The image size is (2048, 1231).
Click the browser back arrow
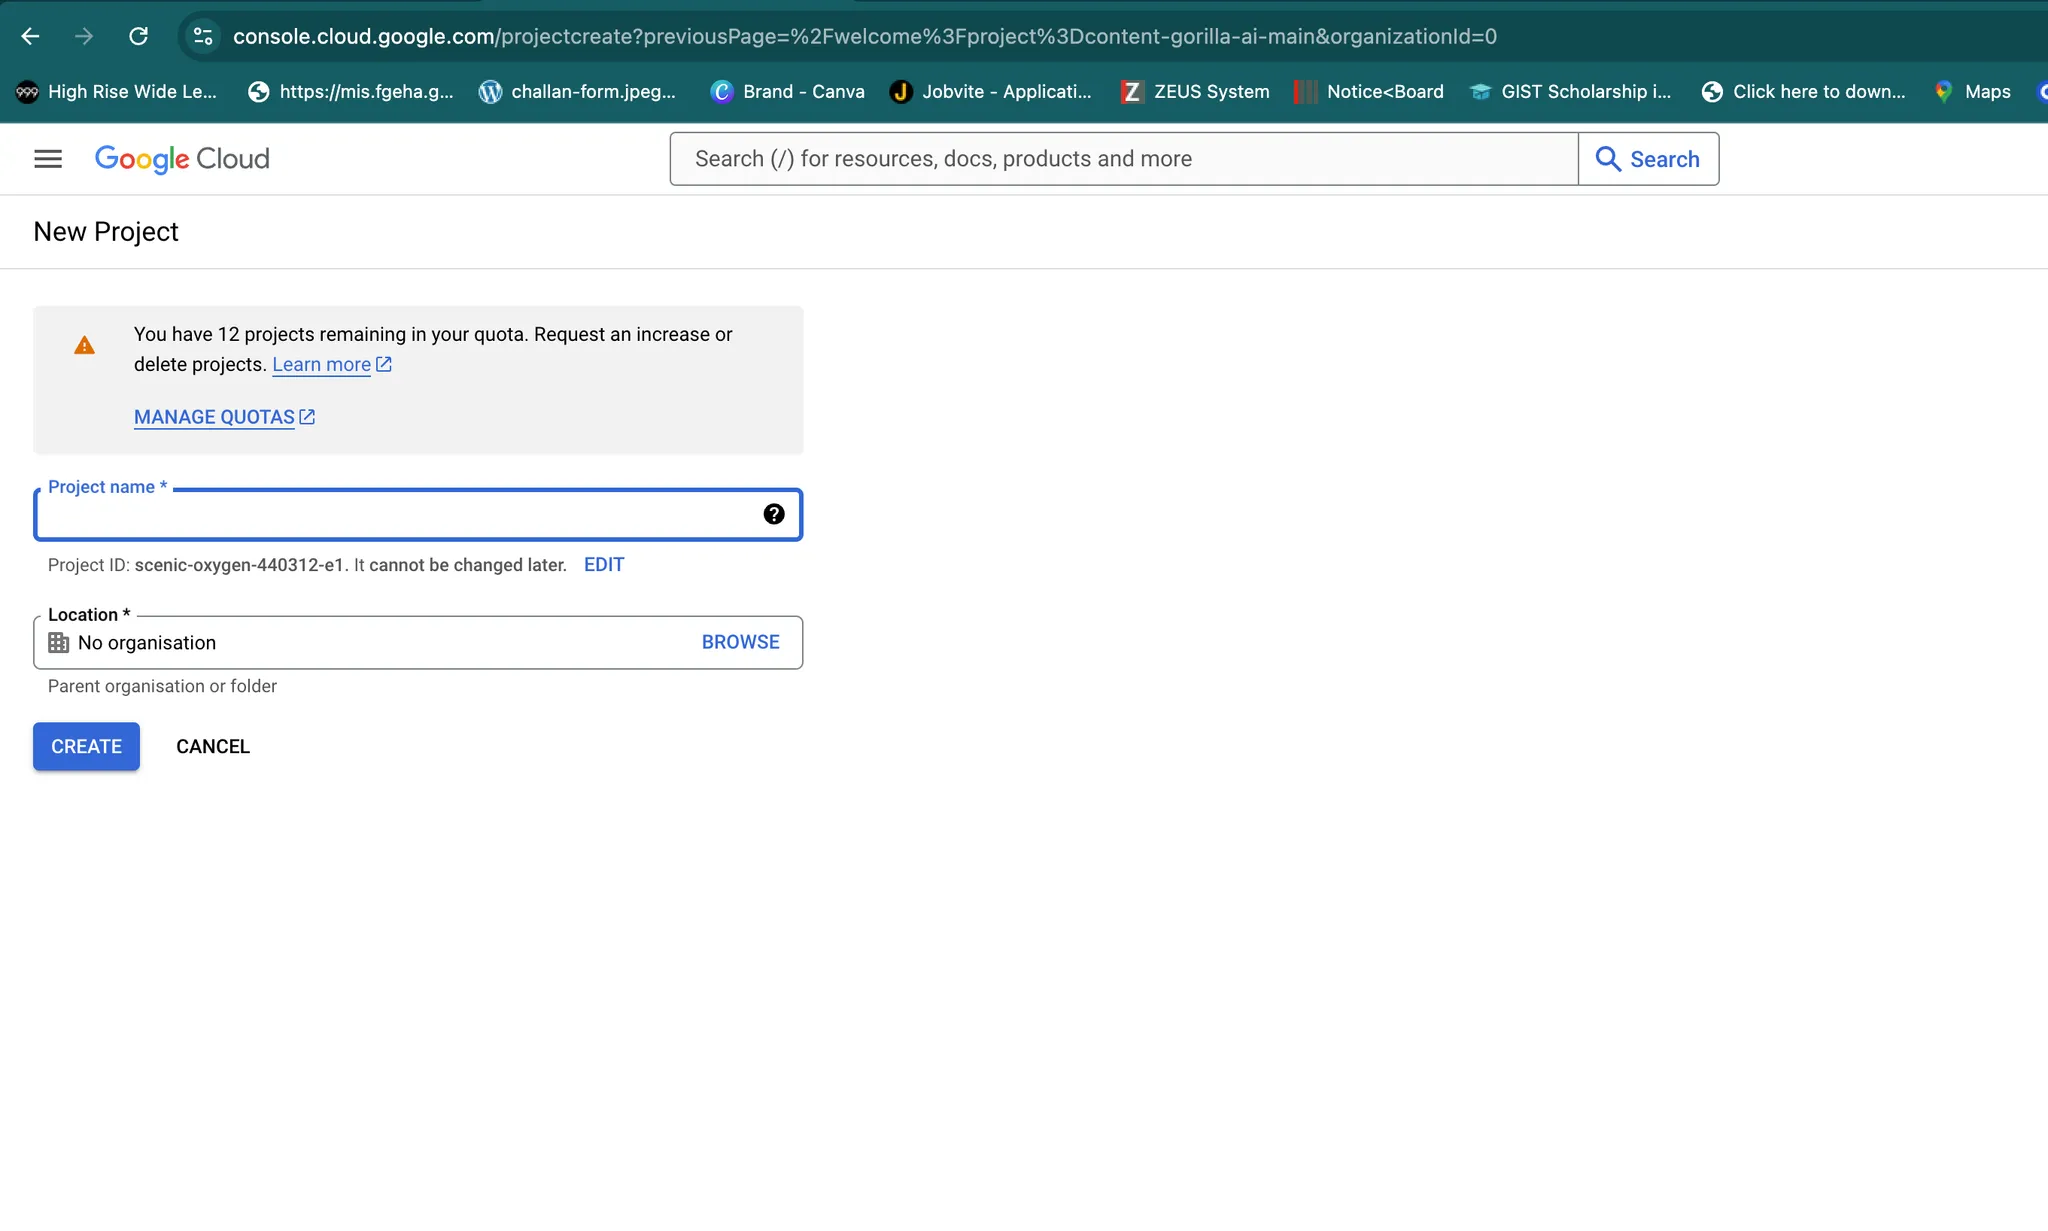click(x=30, y=36)
